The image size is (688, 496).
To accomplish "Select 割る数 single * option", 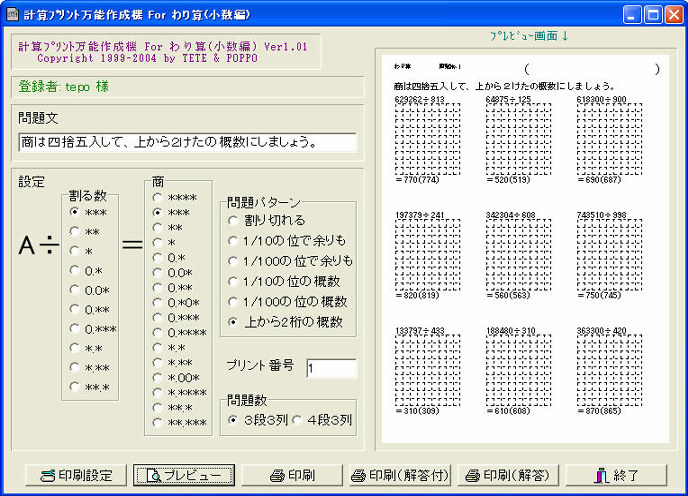I will point(82,252).
